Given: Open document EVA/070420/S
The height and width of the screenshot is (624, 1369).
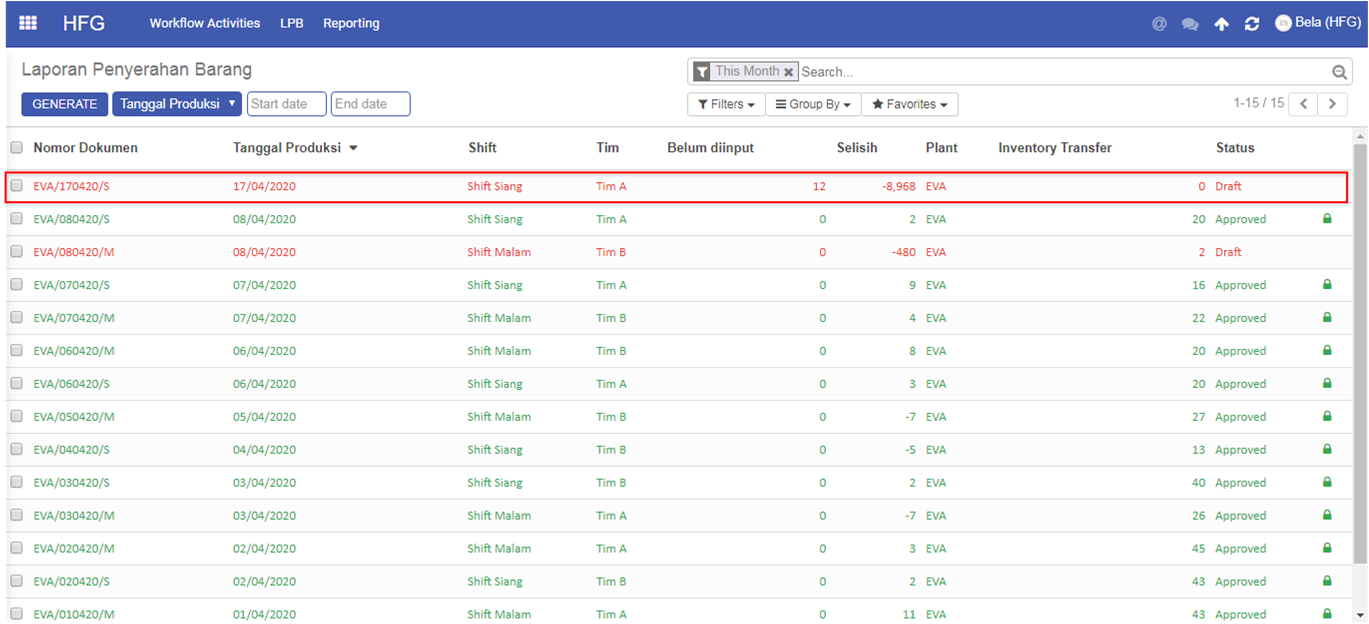Looking at the screenshot, I should point(72,285).
